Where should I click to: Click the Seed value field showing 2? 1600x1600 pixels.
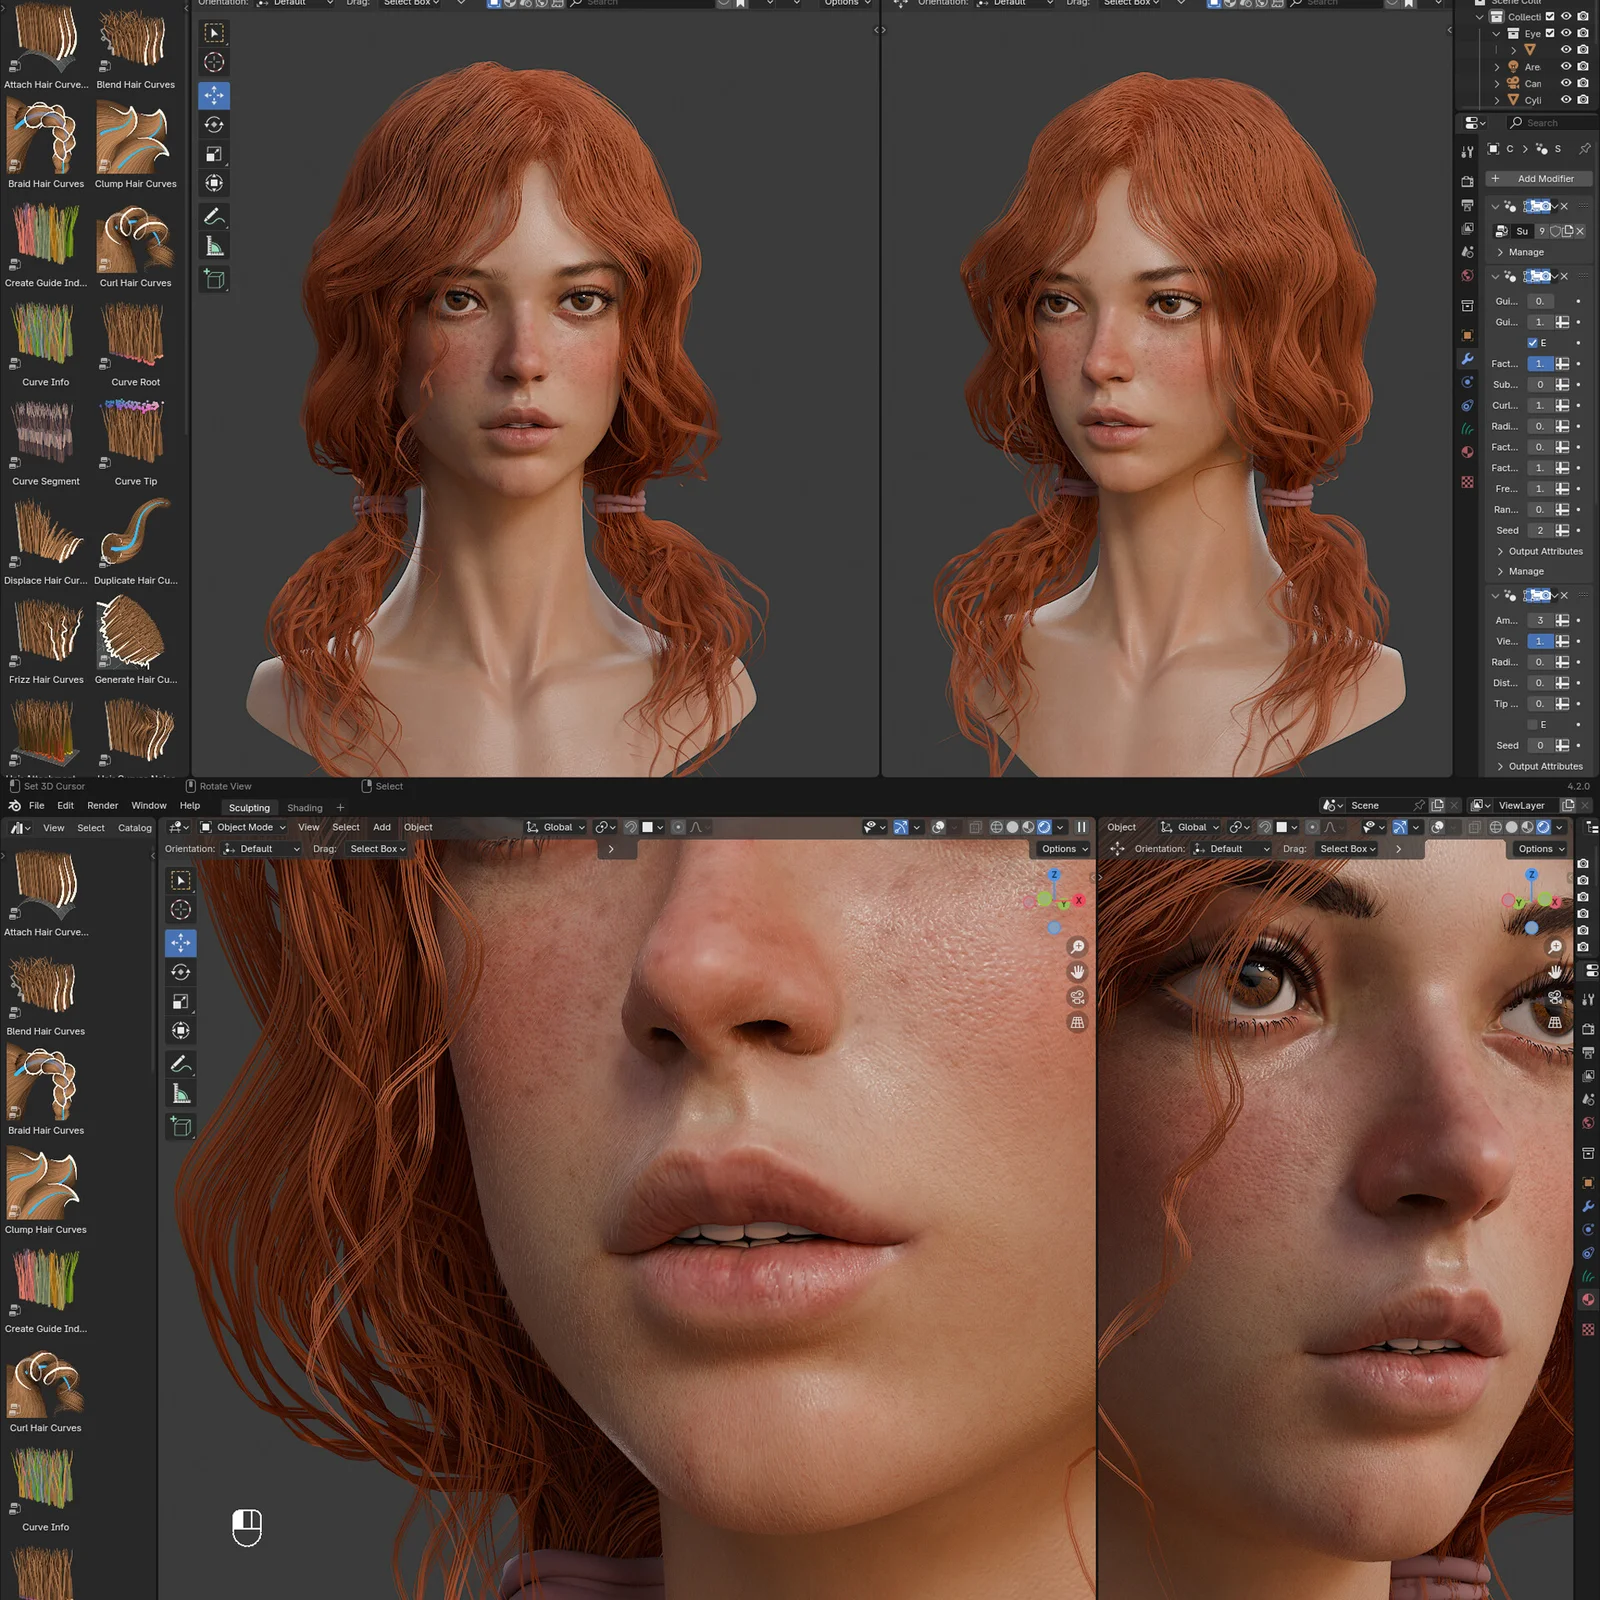pos(1540,531)
